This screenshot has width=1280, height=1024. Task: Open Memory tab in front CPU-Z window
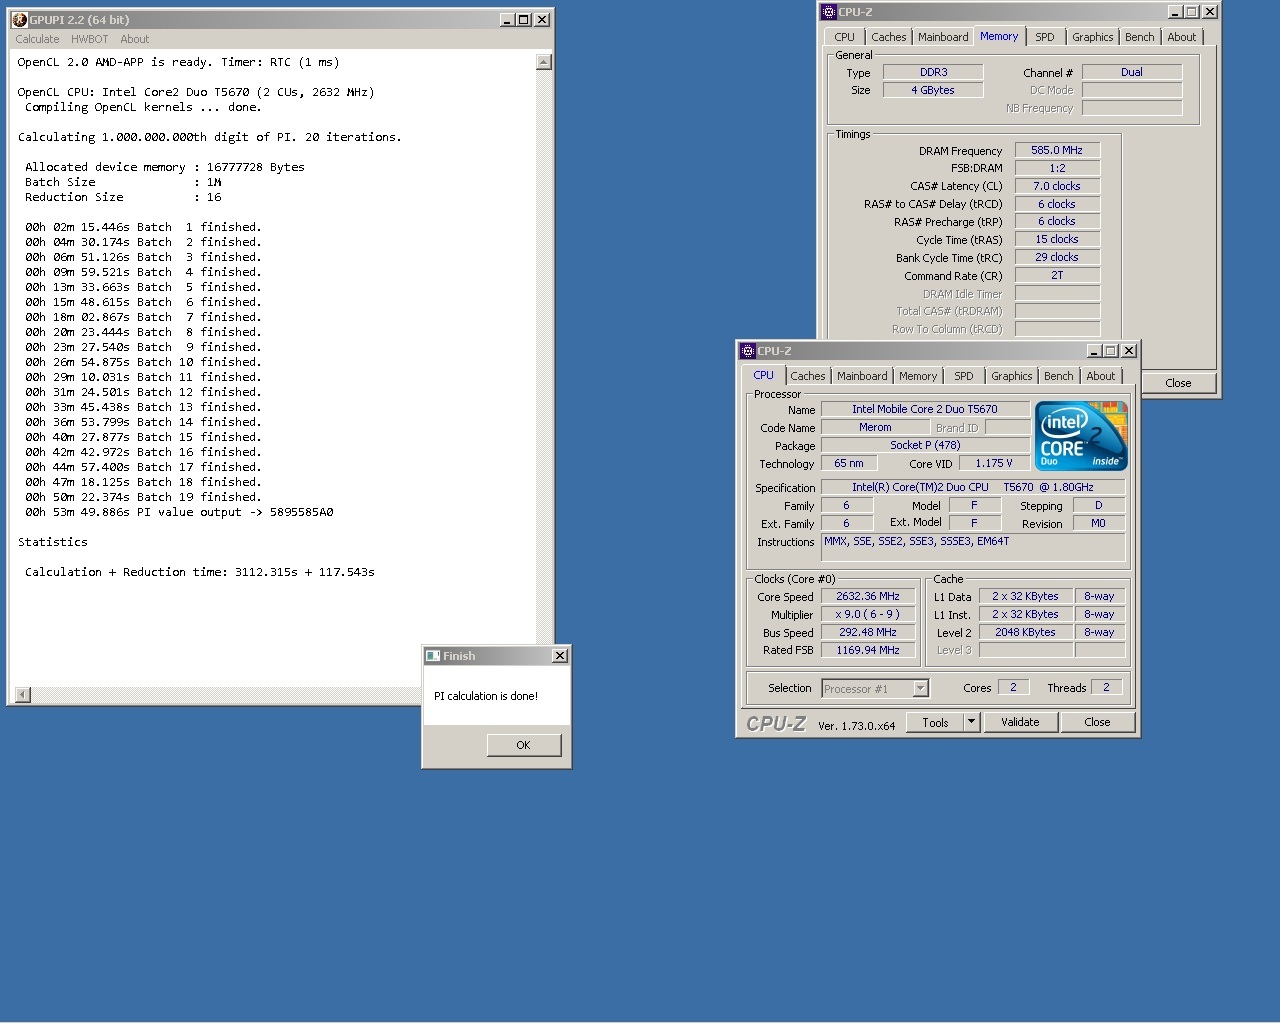[918, 376]
